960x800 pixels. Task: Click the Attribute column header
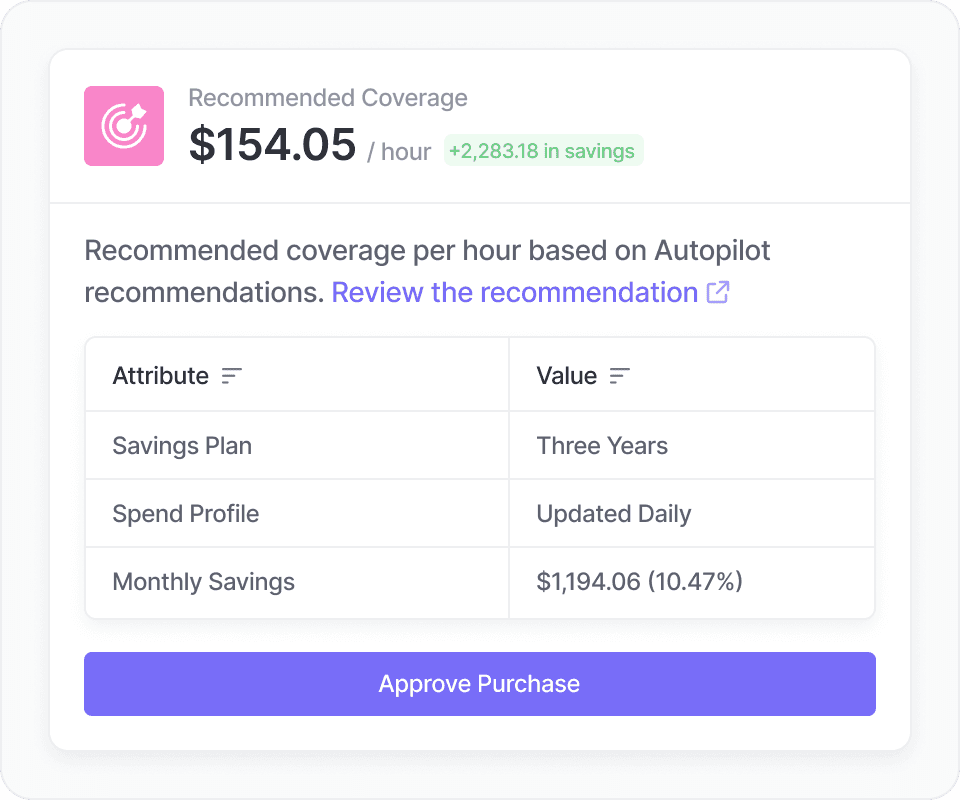coord(161,376)
